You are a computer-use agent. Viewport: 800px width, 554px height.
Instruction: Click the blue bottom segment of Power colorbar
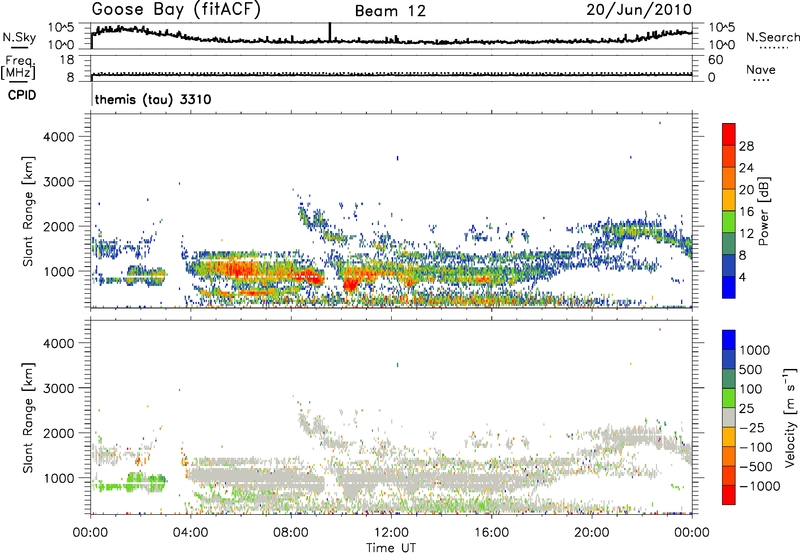coord(729,287)
